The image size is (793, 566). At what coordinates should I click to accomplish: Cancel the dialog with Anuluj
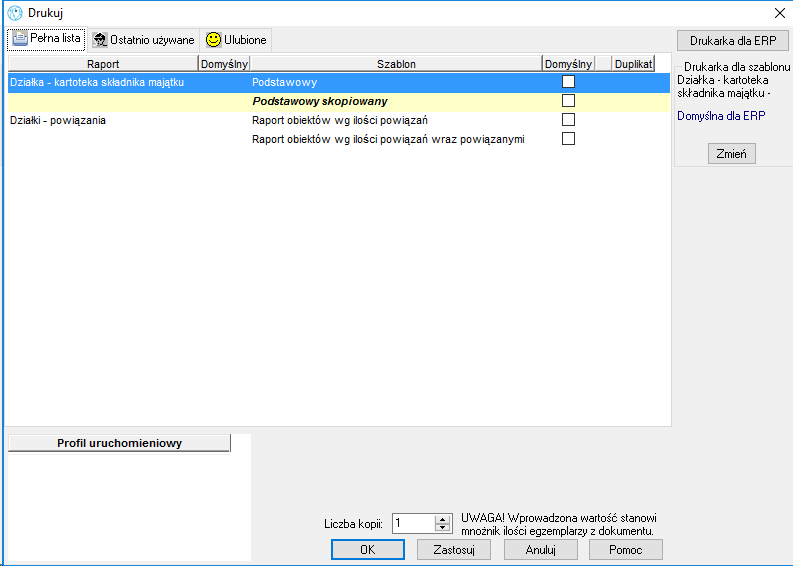541,550
